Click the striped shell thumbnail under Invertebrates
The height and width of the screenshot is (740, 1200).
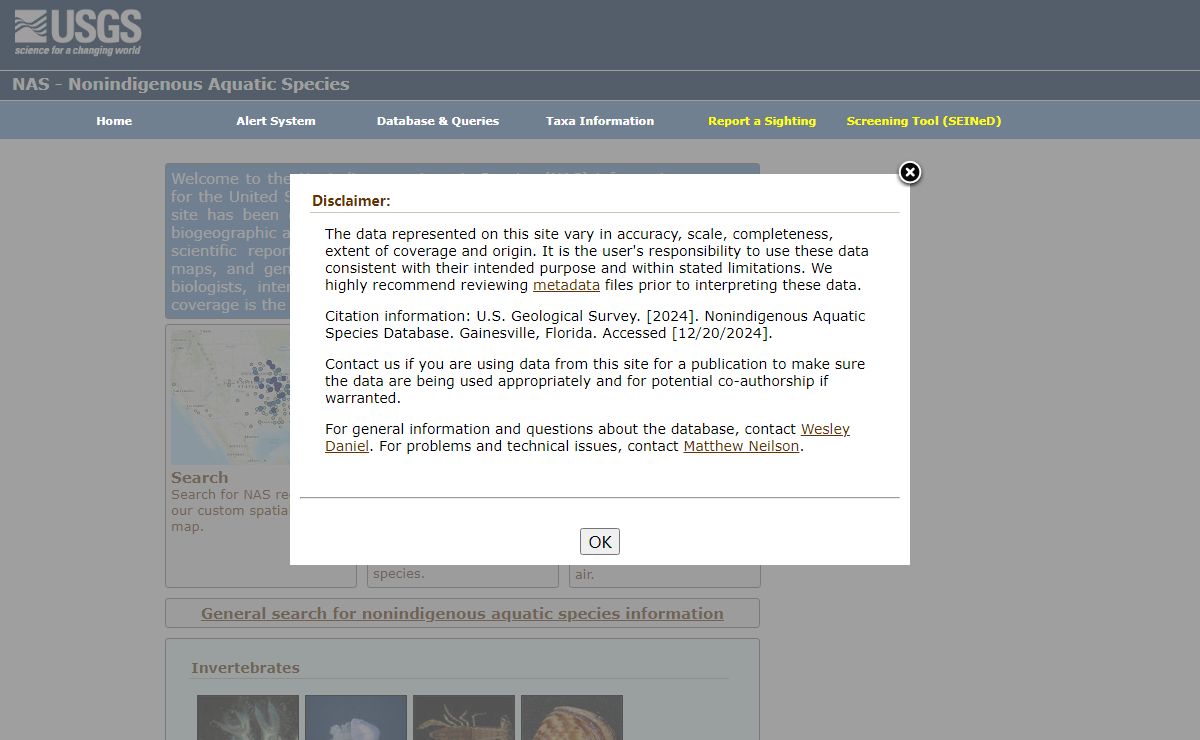(x=572, y=717)
